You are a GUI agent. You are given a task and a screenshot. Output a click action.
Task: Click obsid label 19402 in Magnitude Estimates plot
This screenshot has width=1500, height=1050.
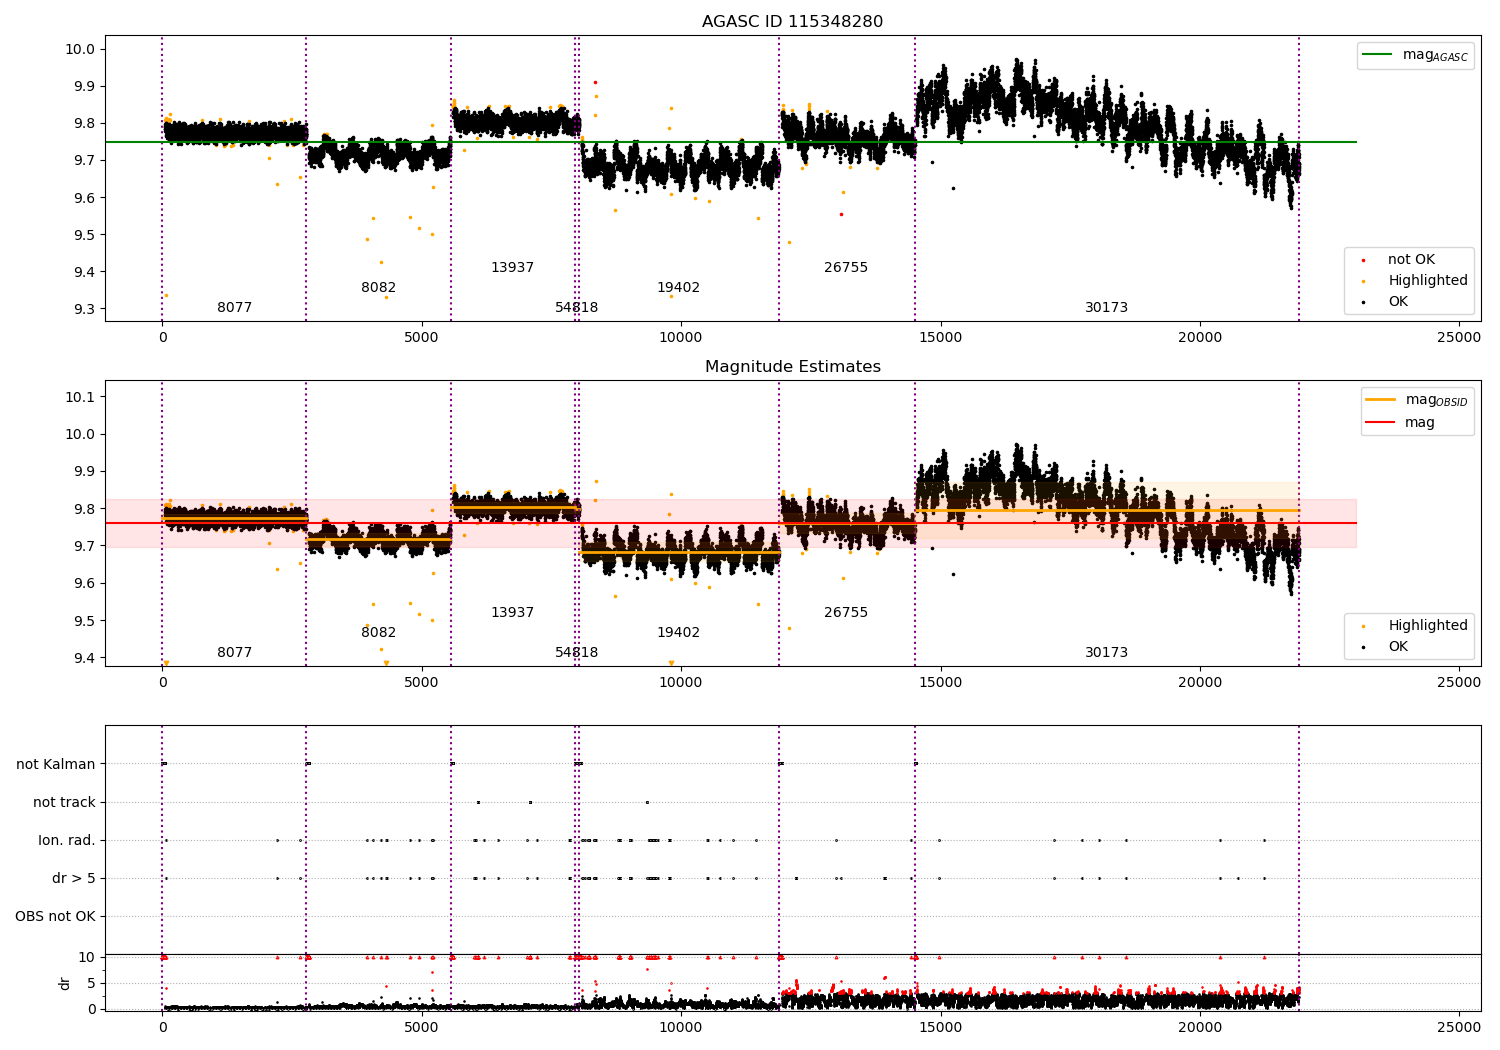(x=678, y=633)
